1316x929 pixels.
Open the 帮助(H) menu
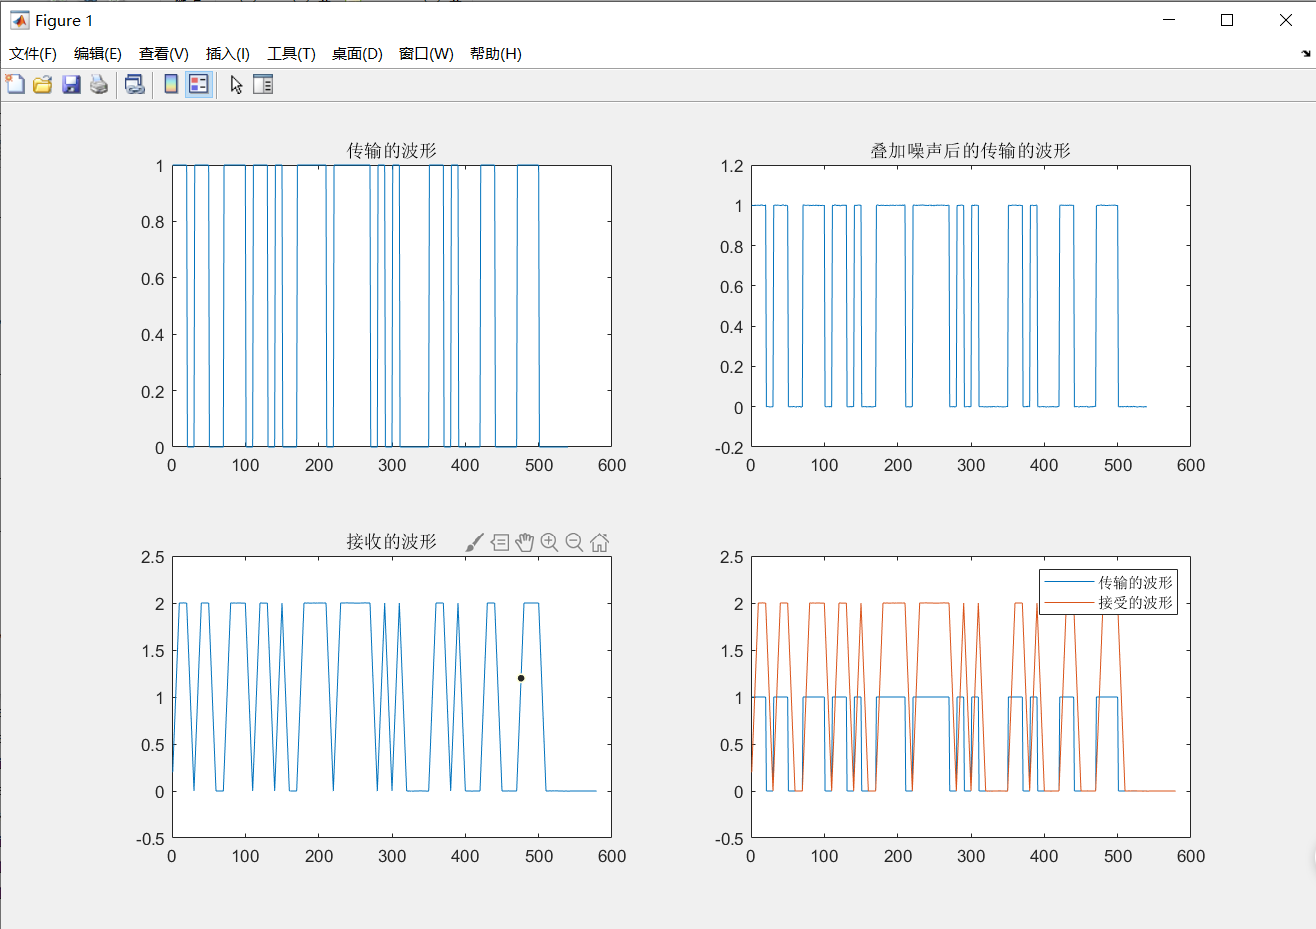click(496, 54)
